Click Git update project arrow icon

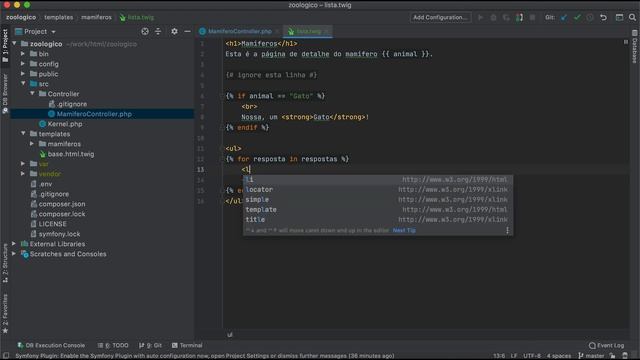[564, 18]
